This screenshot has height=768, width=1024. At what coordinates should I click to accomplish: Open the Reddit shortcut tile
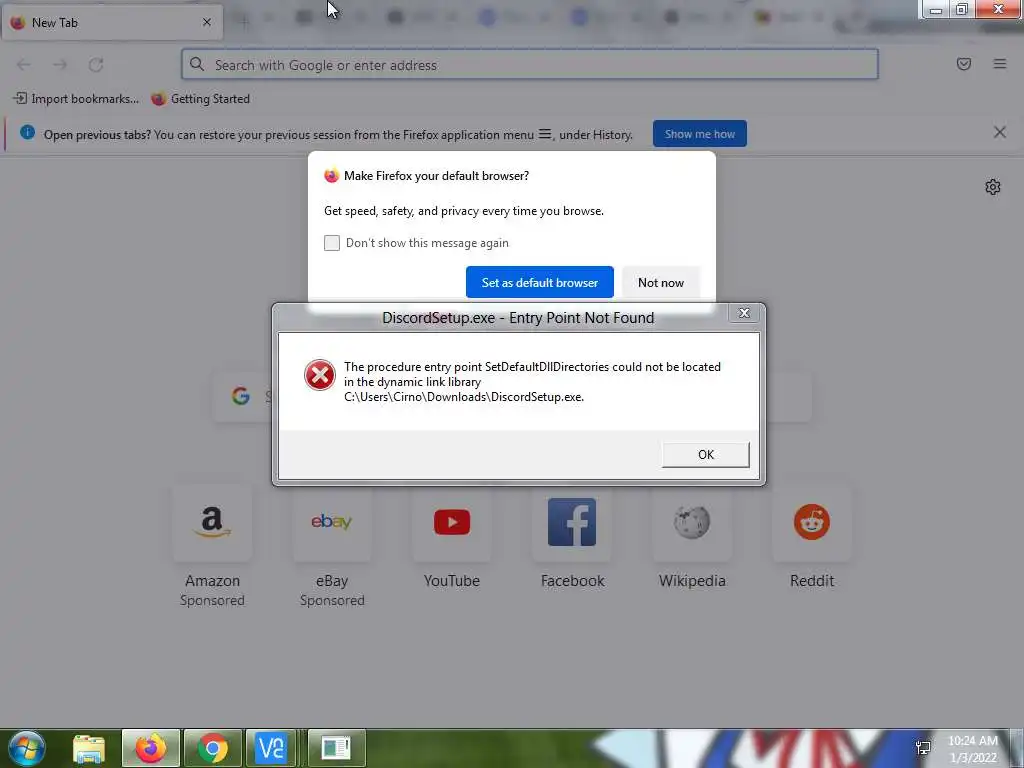(812, 522)
